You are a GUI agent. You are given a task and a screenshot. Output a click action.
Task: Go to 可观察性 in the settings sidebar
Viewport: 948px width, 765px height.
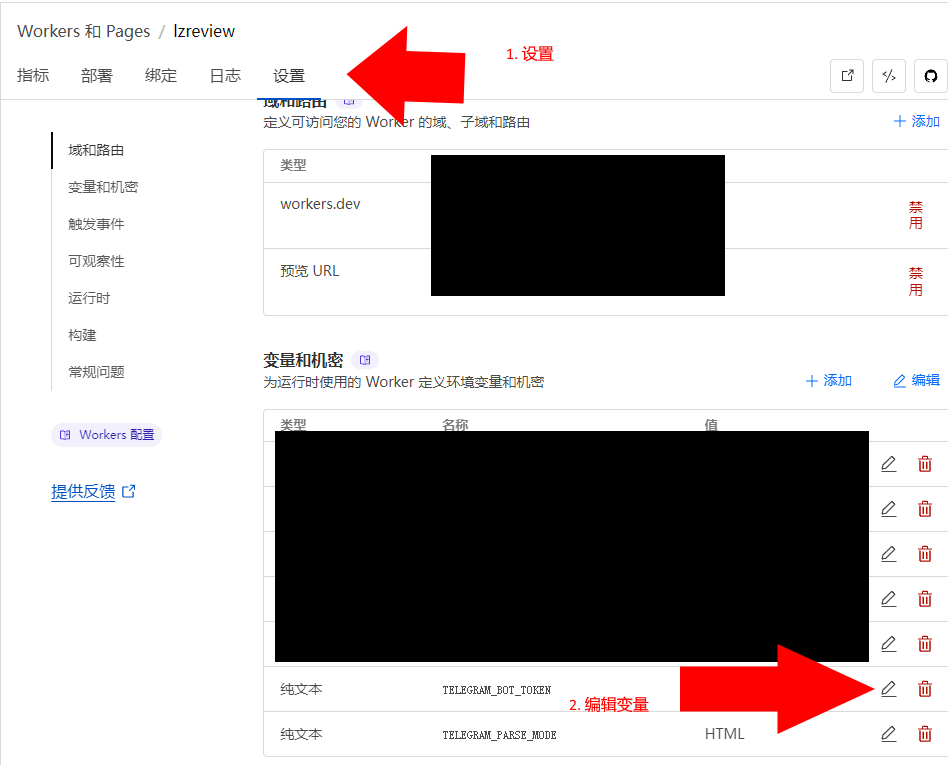[x=96, y=261]
